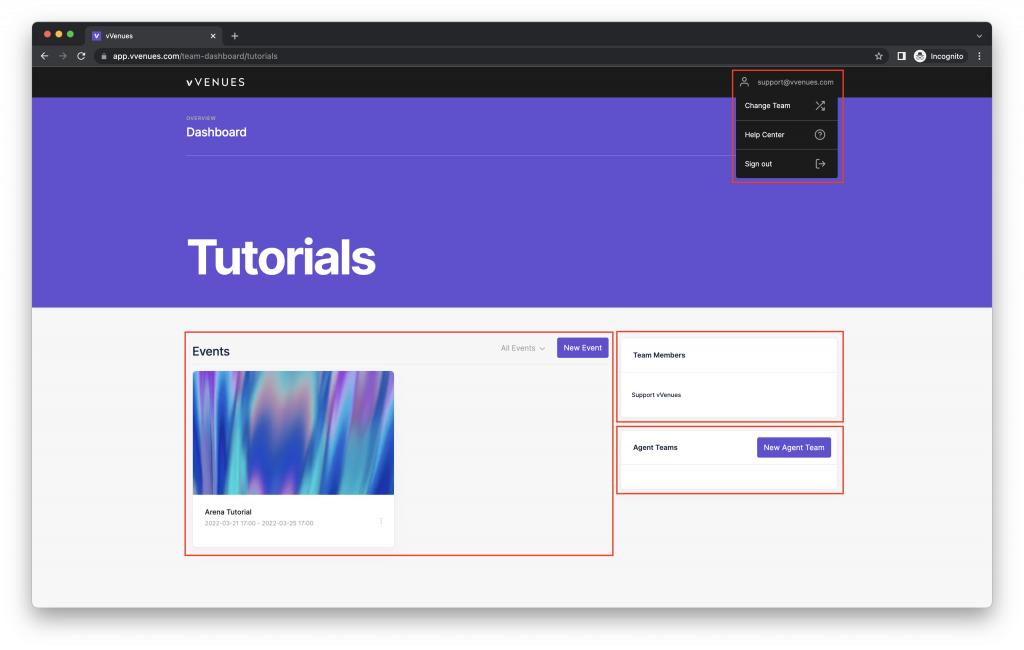1024x650 pixels.
Task: Expand the All Events filter dropdown
Action: [522, 348]
